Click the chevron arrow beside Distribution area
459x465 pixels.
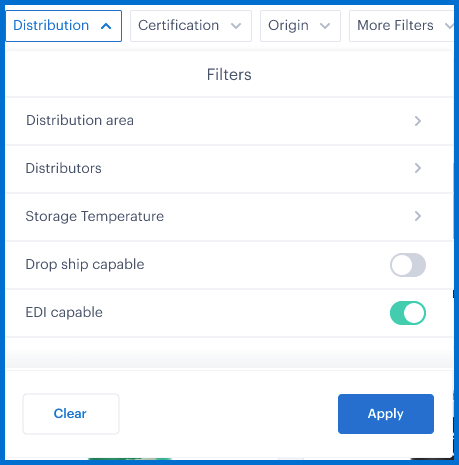pos(418,121)
